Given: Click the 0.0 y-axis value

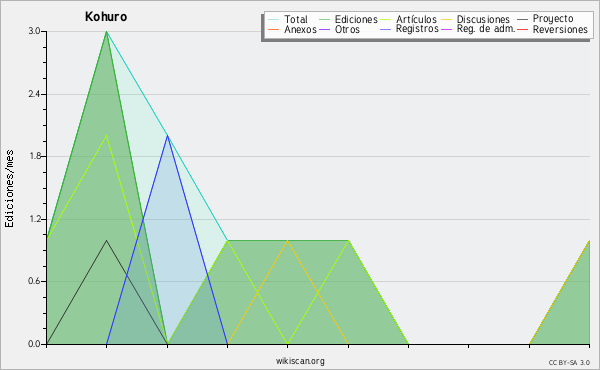Looking at the screenshot, I should click(34, 344).
